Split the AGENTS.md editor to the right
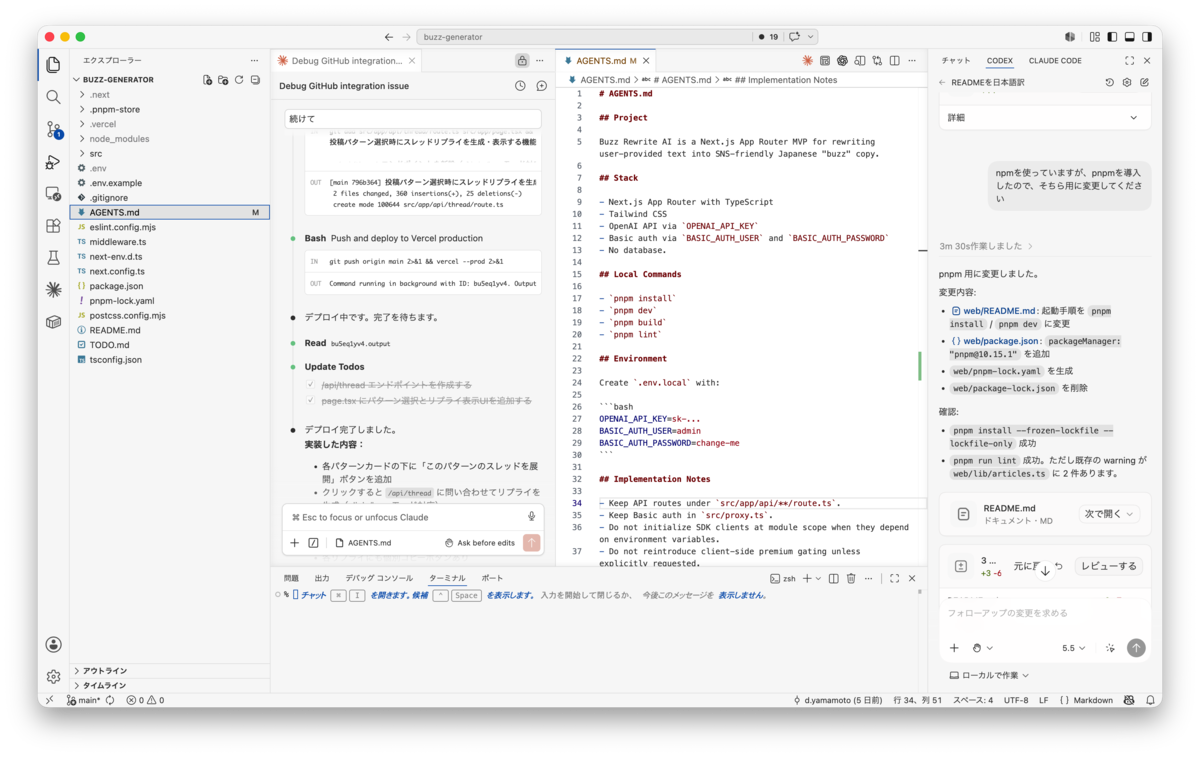This screenshot has width=1200, height=757. pyautogui.click(x=895, y=61)
